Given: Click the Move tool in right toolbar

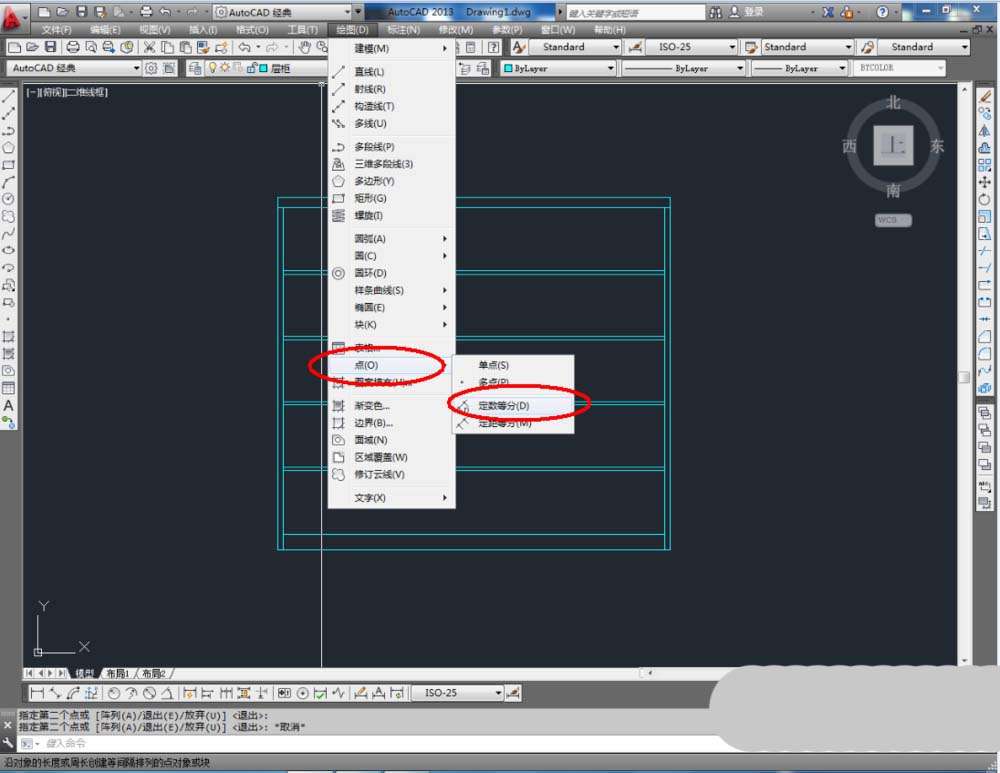Looking at the screenshot, I should [x=985, y=182].
